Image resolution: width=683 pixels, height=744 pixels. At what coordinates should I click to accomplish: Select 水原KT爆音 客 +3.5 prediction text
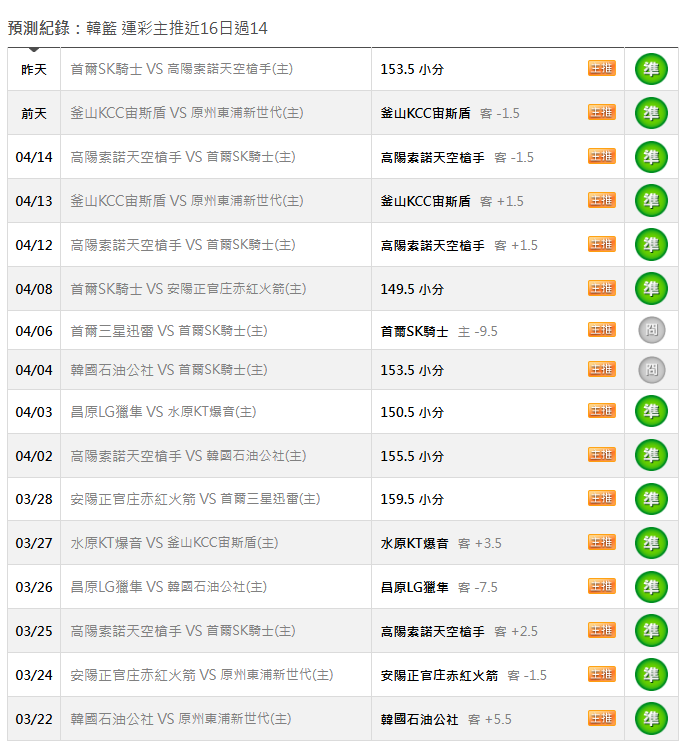pyautogui.click(x=441, y=543)
